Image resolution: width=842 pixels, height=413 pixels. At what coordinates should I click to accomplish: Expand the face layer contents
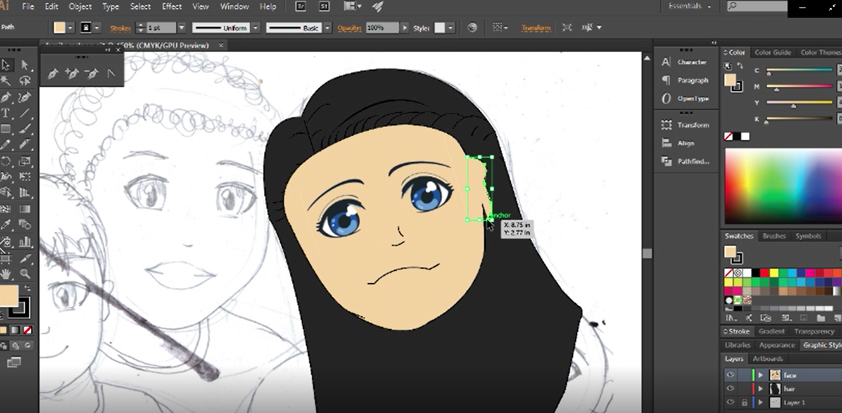pyautogui.click(x=760, y=375)
